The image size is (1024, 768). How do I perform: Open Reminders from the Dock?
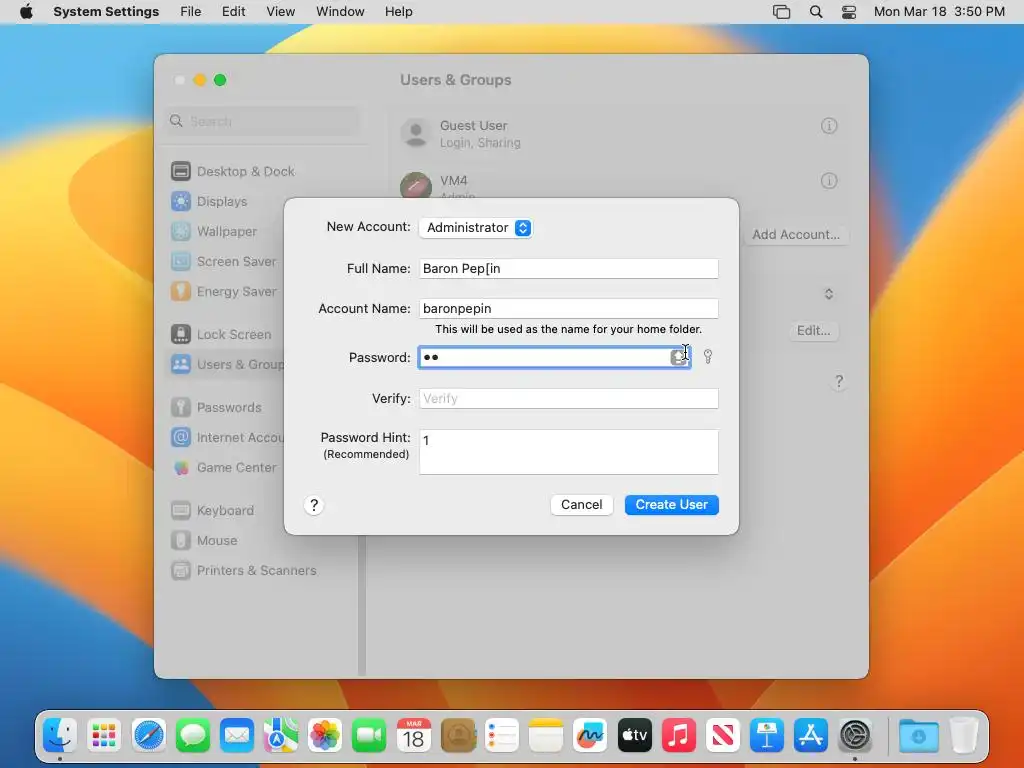tap(502, 736)
